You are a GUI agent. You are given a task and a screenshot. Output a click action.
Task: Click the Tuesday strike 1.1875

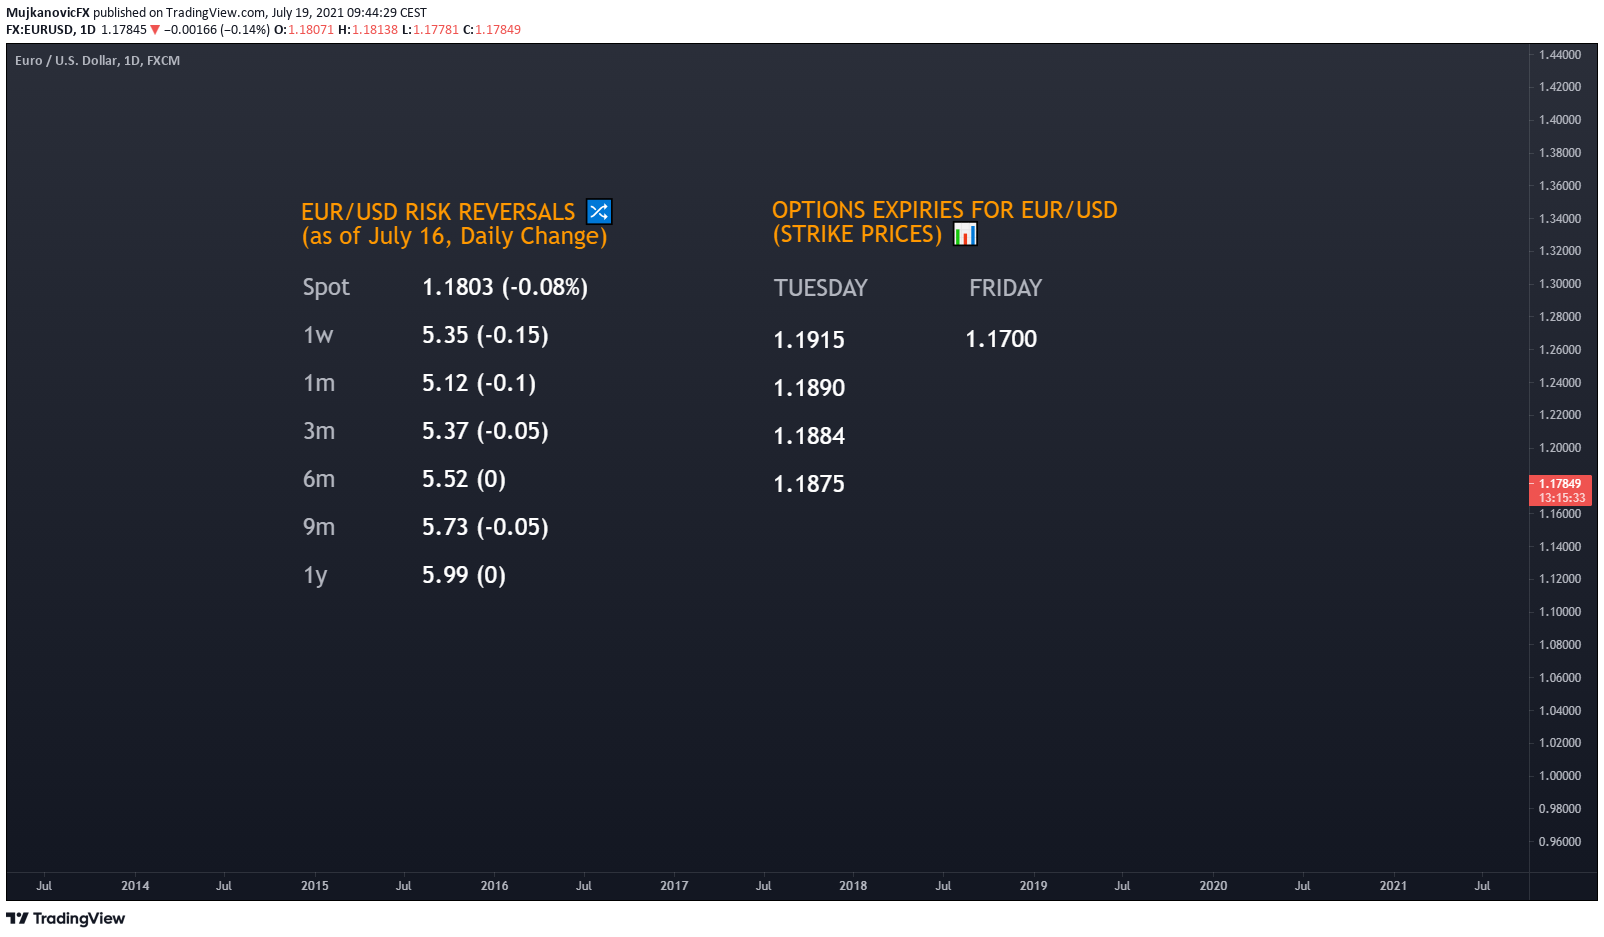pyautogui.click(x=809, y=484)
